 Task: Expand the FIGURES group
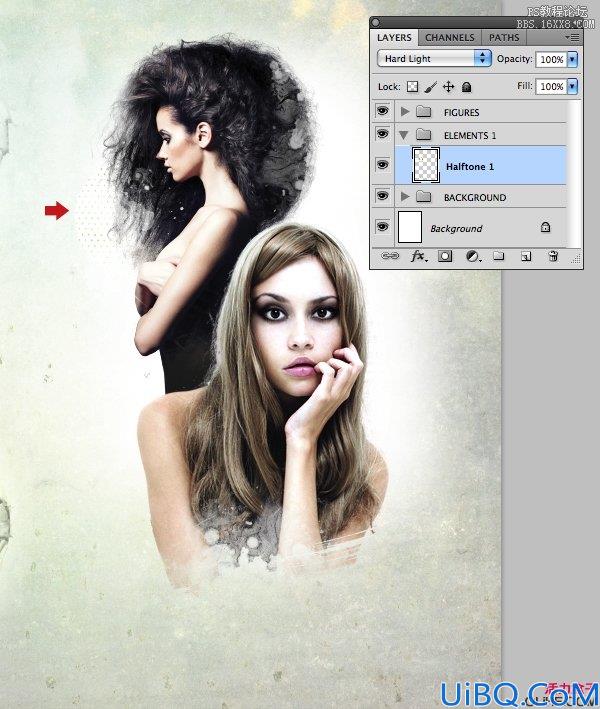[405, 111]
